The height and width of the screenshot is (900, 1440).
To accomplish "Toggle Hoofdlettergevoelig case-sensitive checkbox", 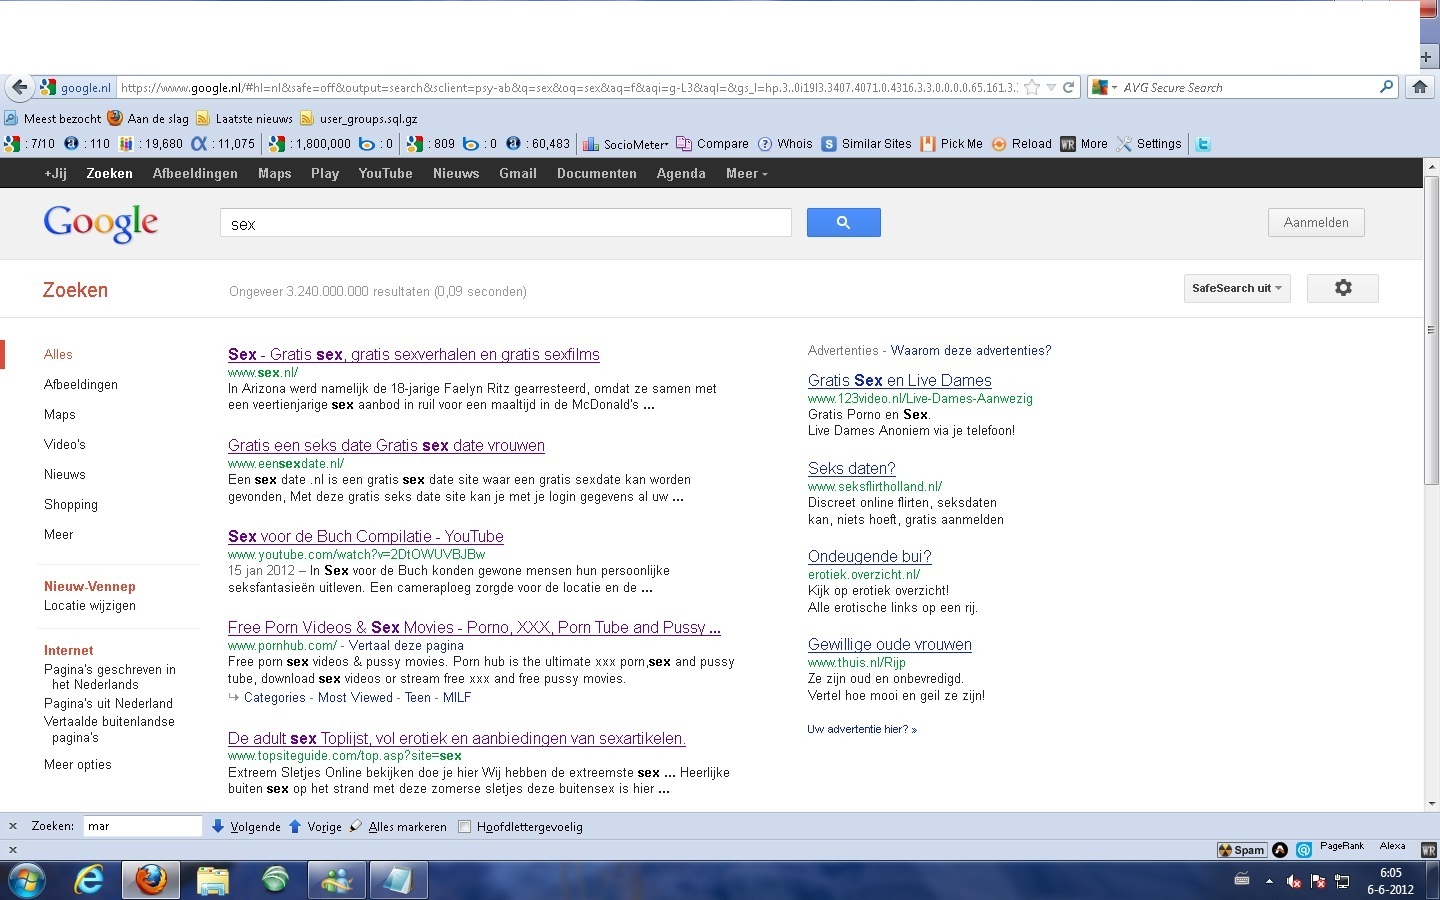I will pyautogui.click(x=464, y=827).
